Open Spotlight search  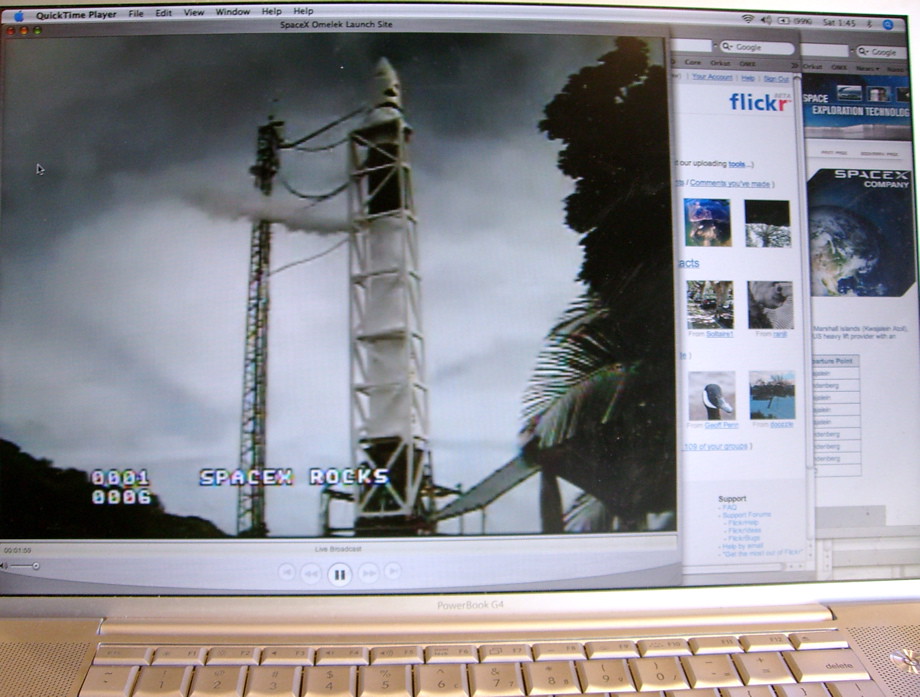point(888,25)
